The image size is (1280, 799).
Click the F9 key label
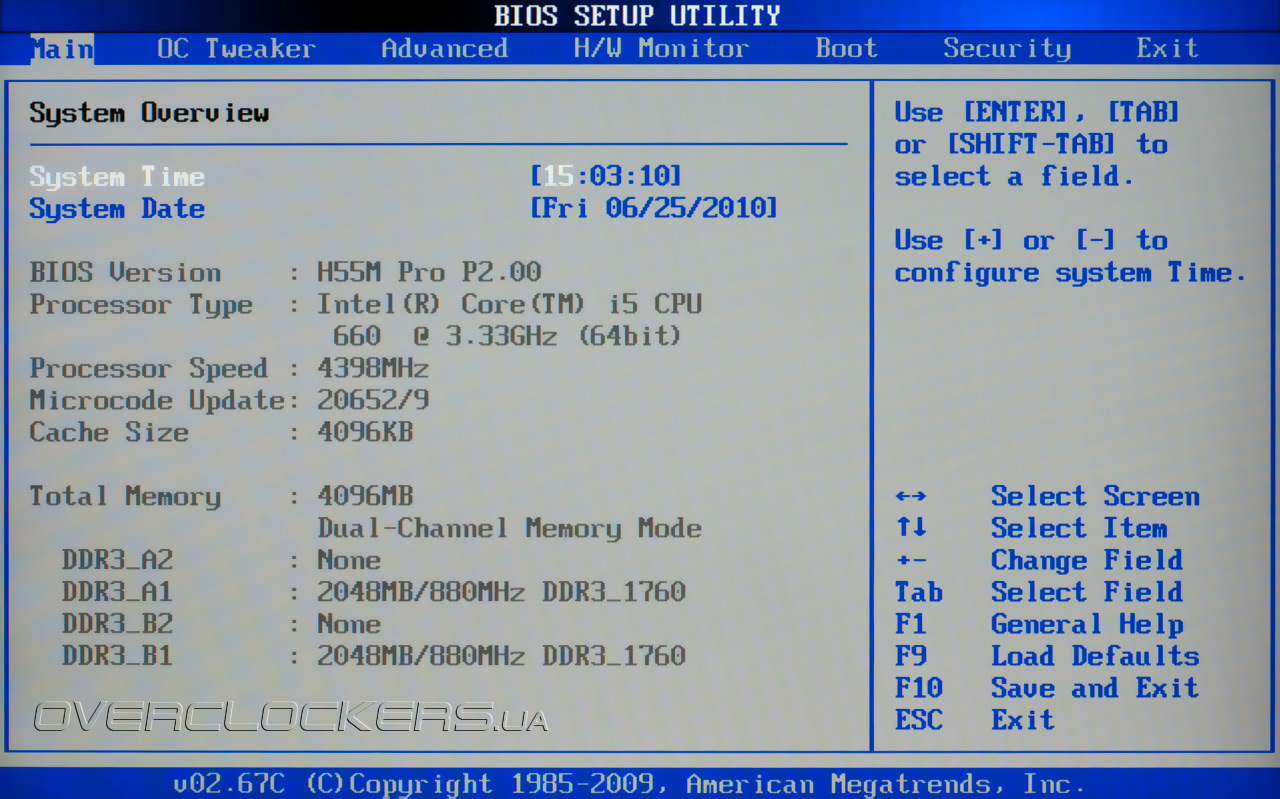click(x=911, y=657)
